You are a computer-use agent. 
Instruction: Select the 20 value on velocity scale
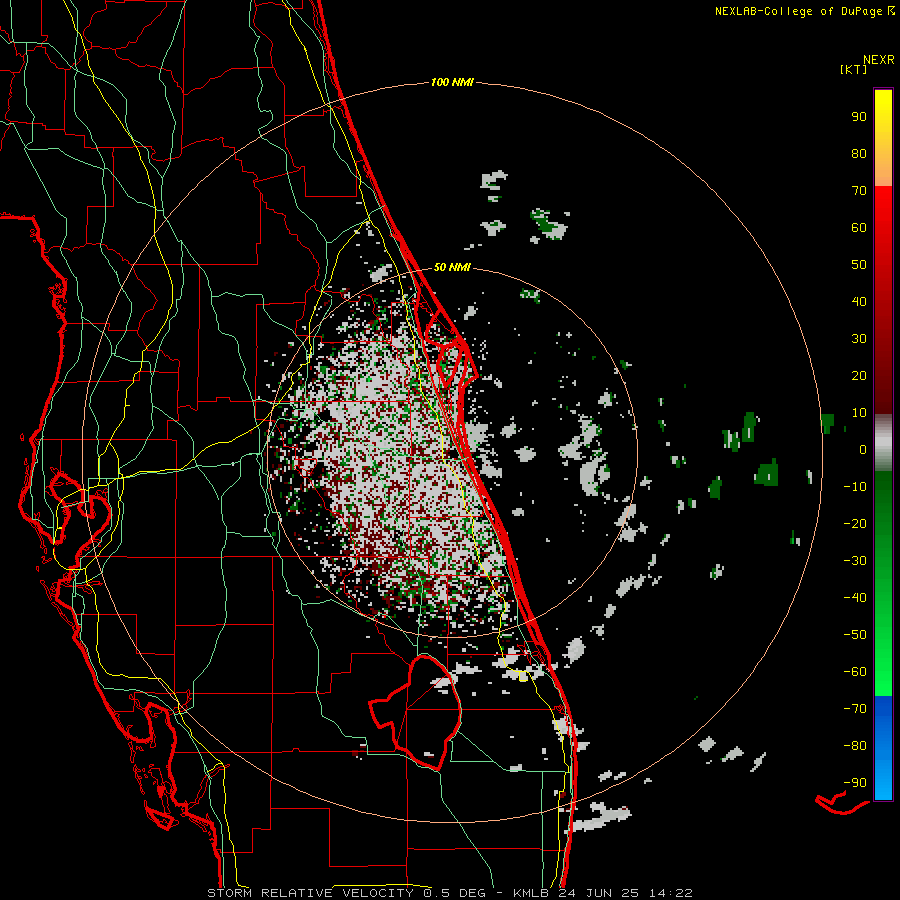point(859,375)
